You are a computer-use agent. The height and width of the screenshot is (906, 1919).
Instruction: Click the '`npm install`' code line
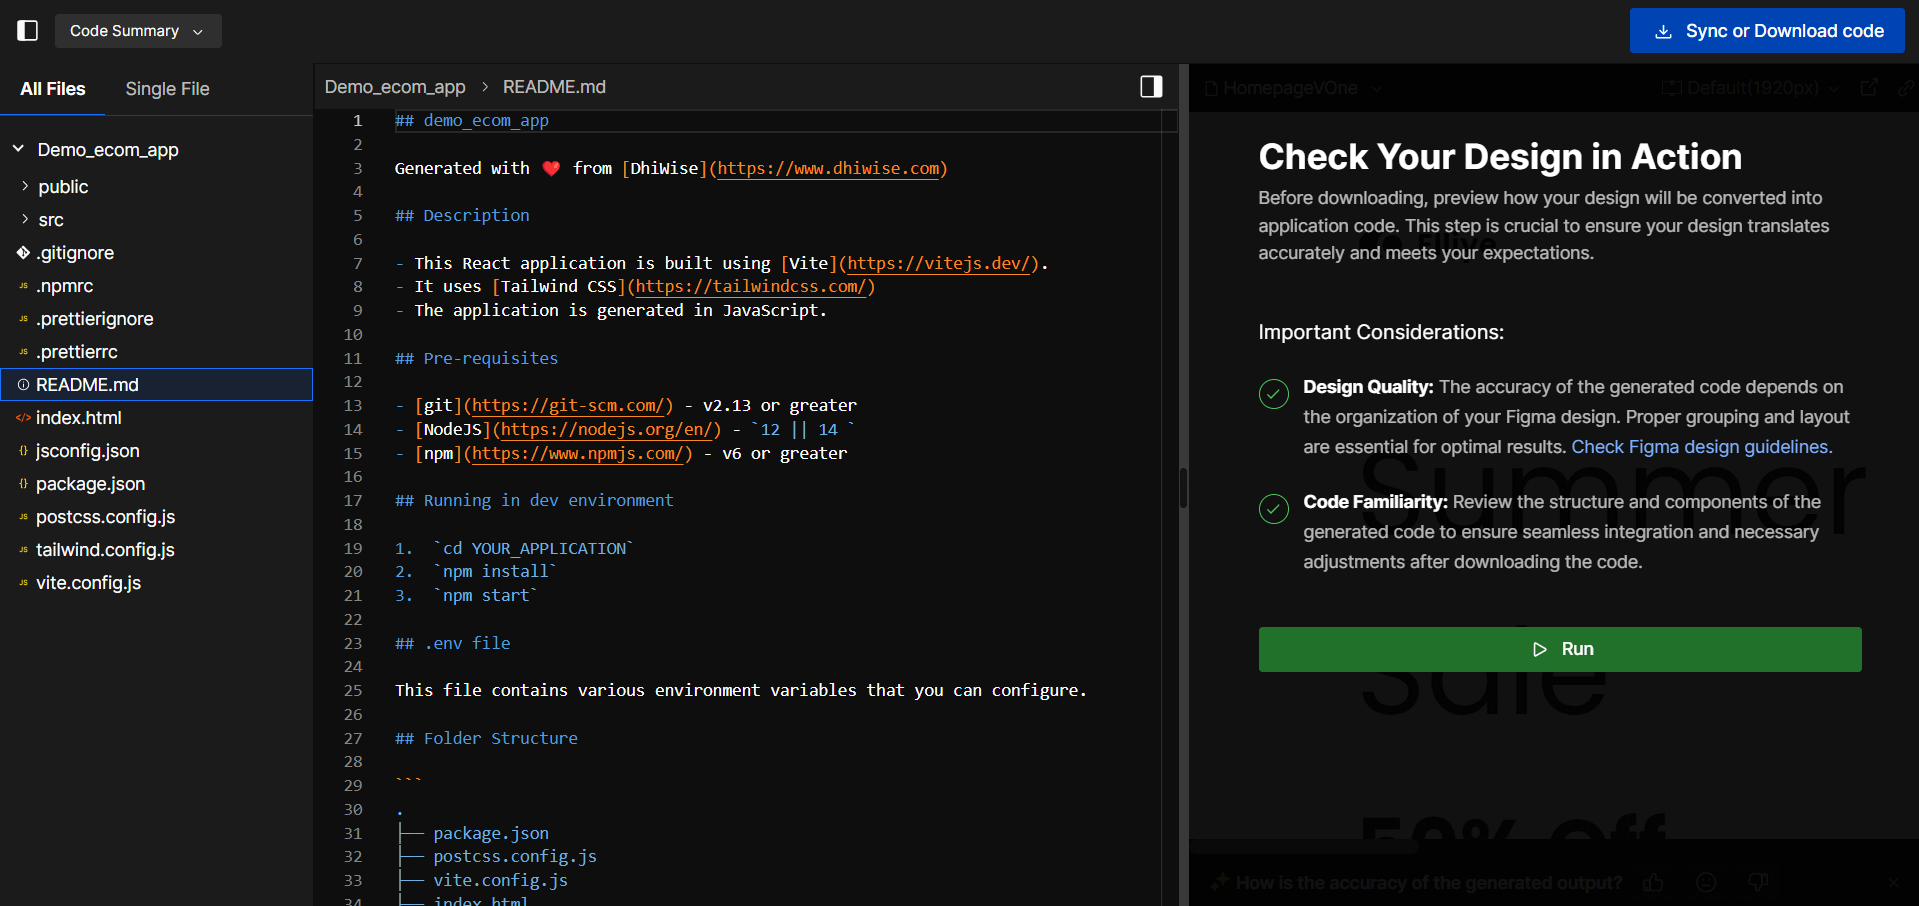(495, 571)
